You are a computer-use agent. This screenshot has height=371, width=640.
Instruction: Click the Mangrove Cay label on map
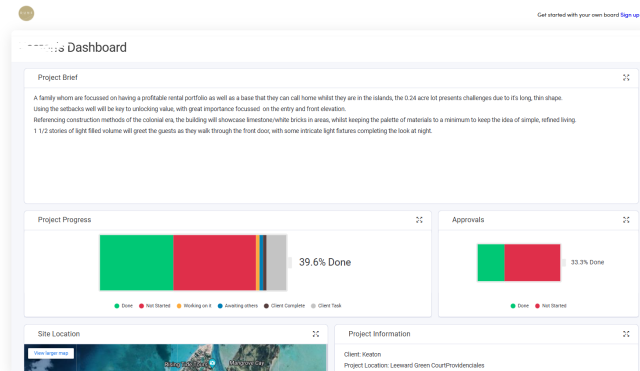[x=247, y=363]
